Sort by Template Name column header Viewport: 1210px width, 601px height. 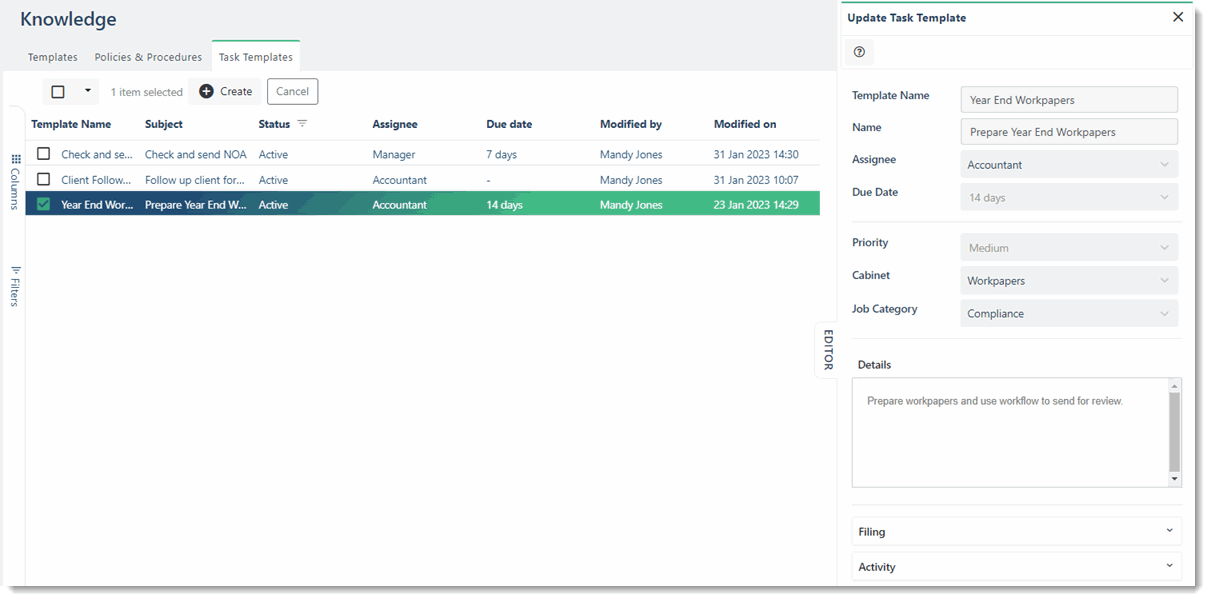click(x=71, y=124)
